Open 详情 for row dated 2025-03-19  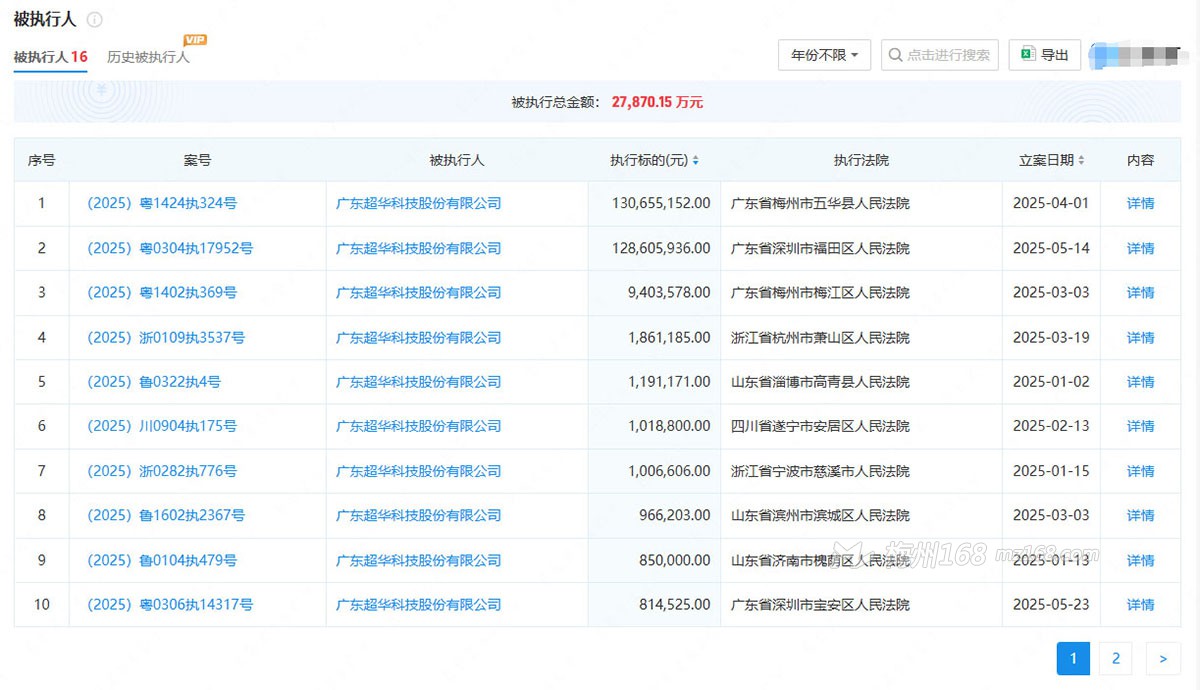click(1140, 337)
